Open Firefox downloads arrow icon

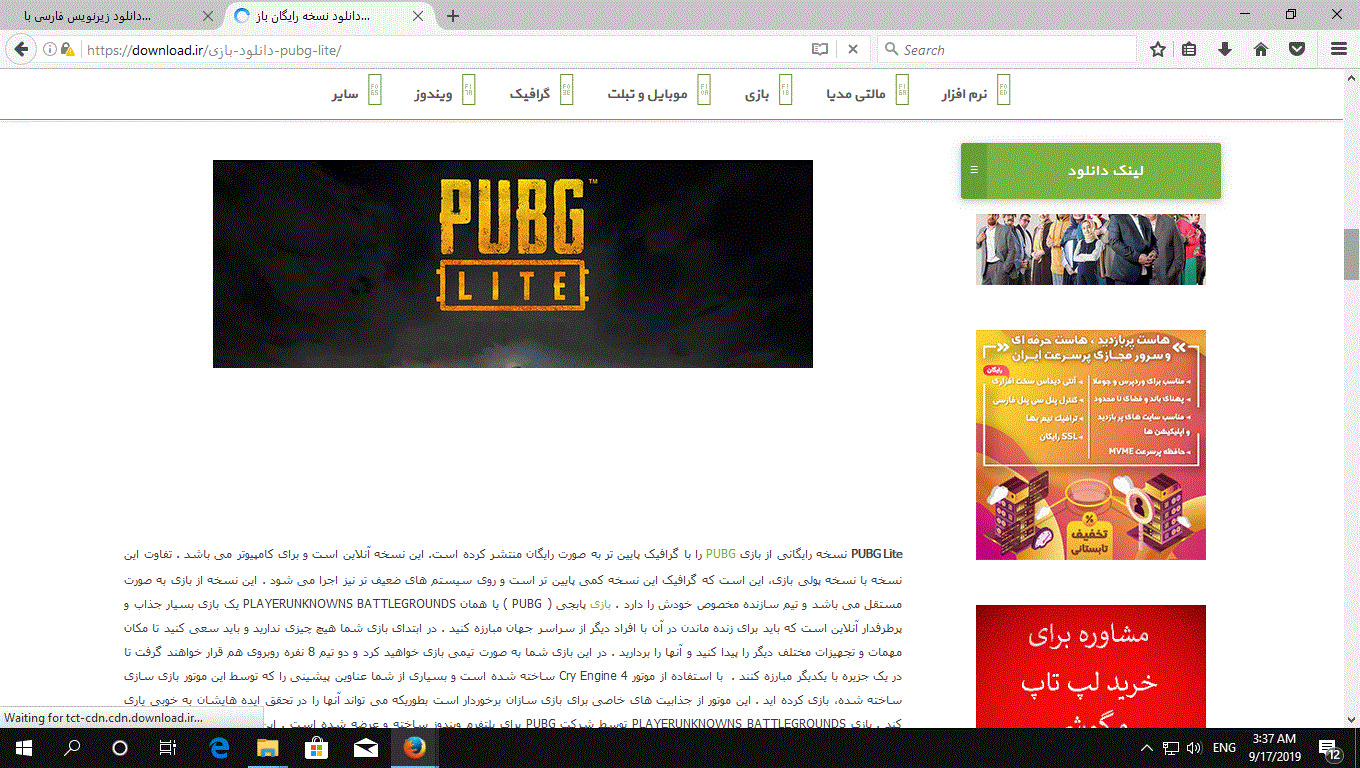pyautogui.click(x=1225, y=49)
